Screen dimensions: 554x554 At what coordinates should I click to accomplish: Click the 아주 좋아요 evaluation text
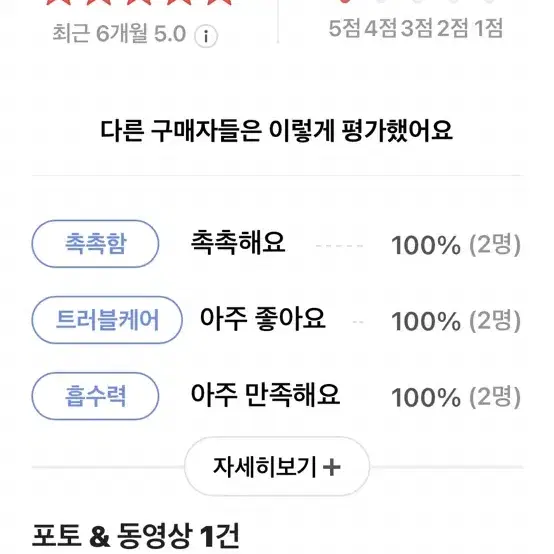click(x=263, y=319)
